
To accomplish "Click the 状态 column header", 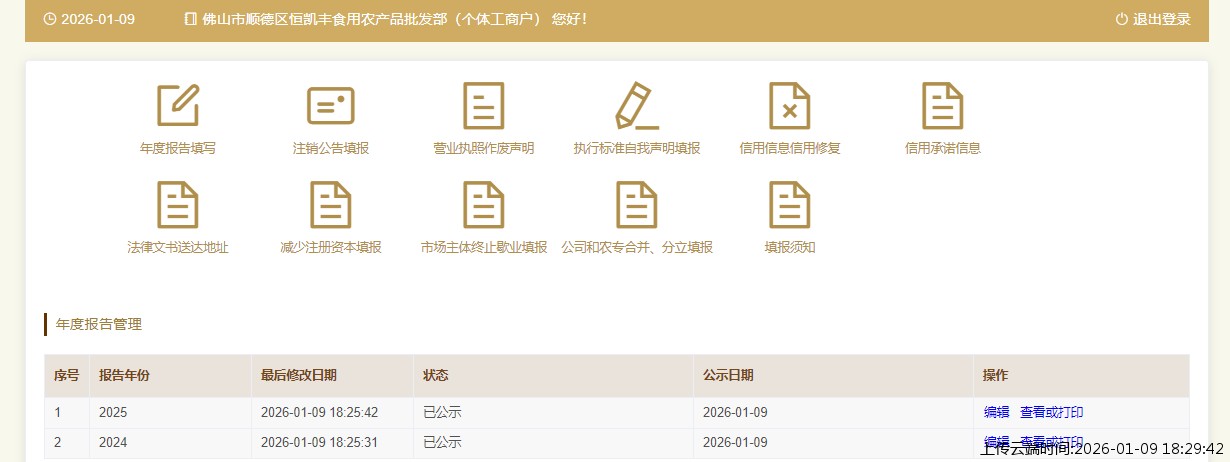I will [436, 375].
